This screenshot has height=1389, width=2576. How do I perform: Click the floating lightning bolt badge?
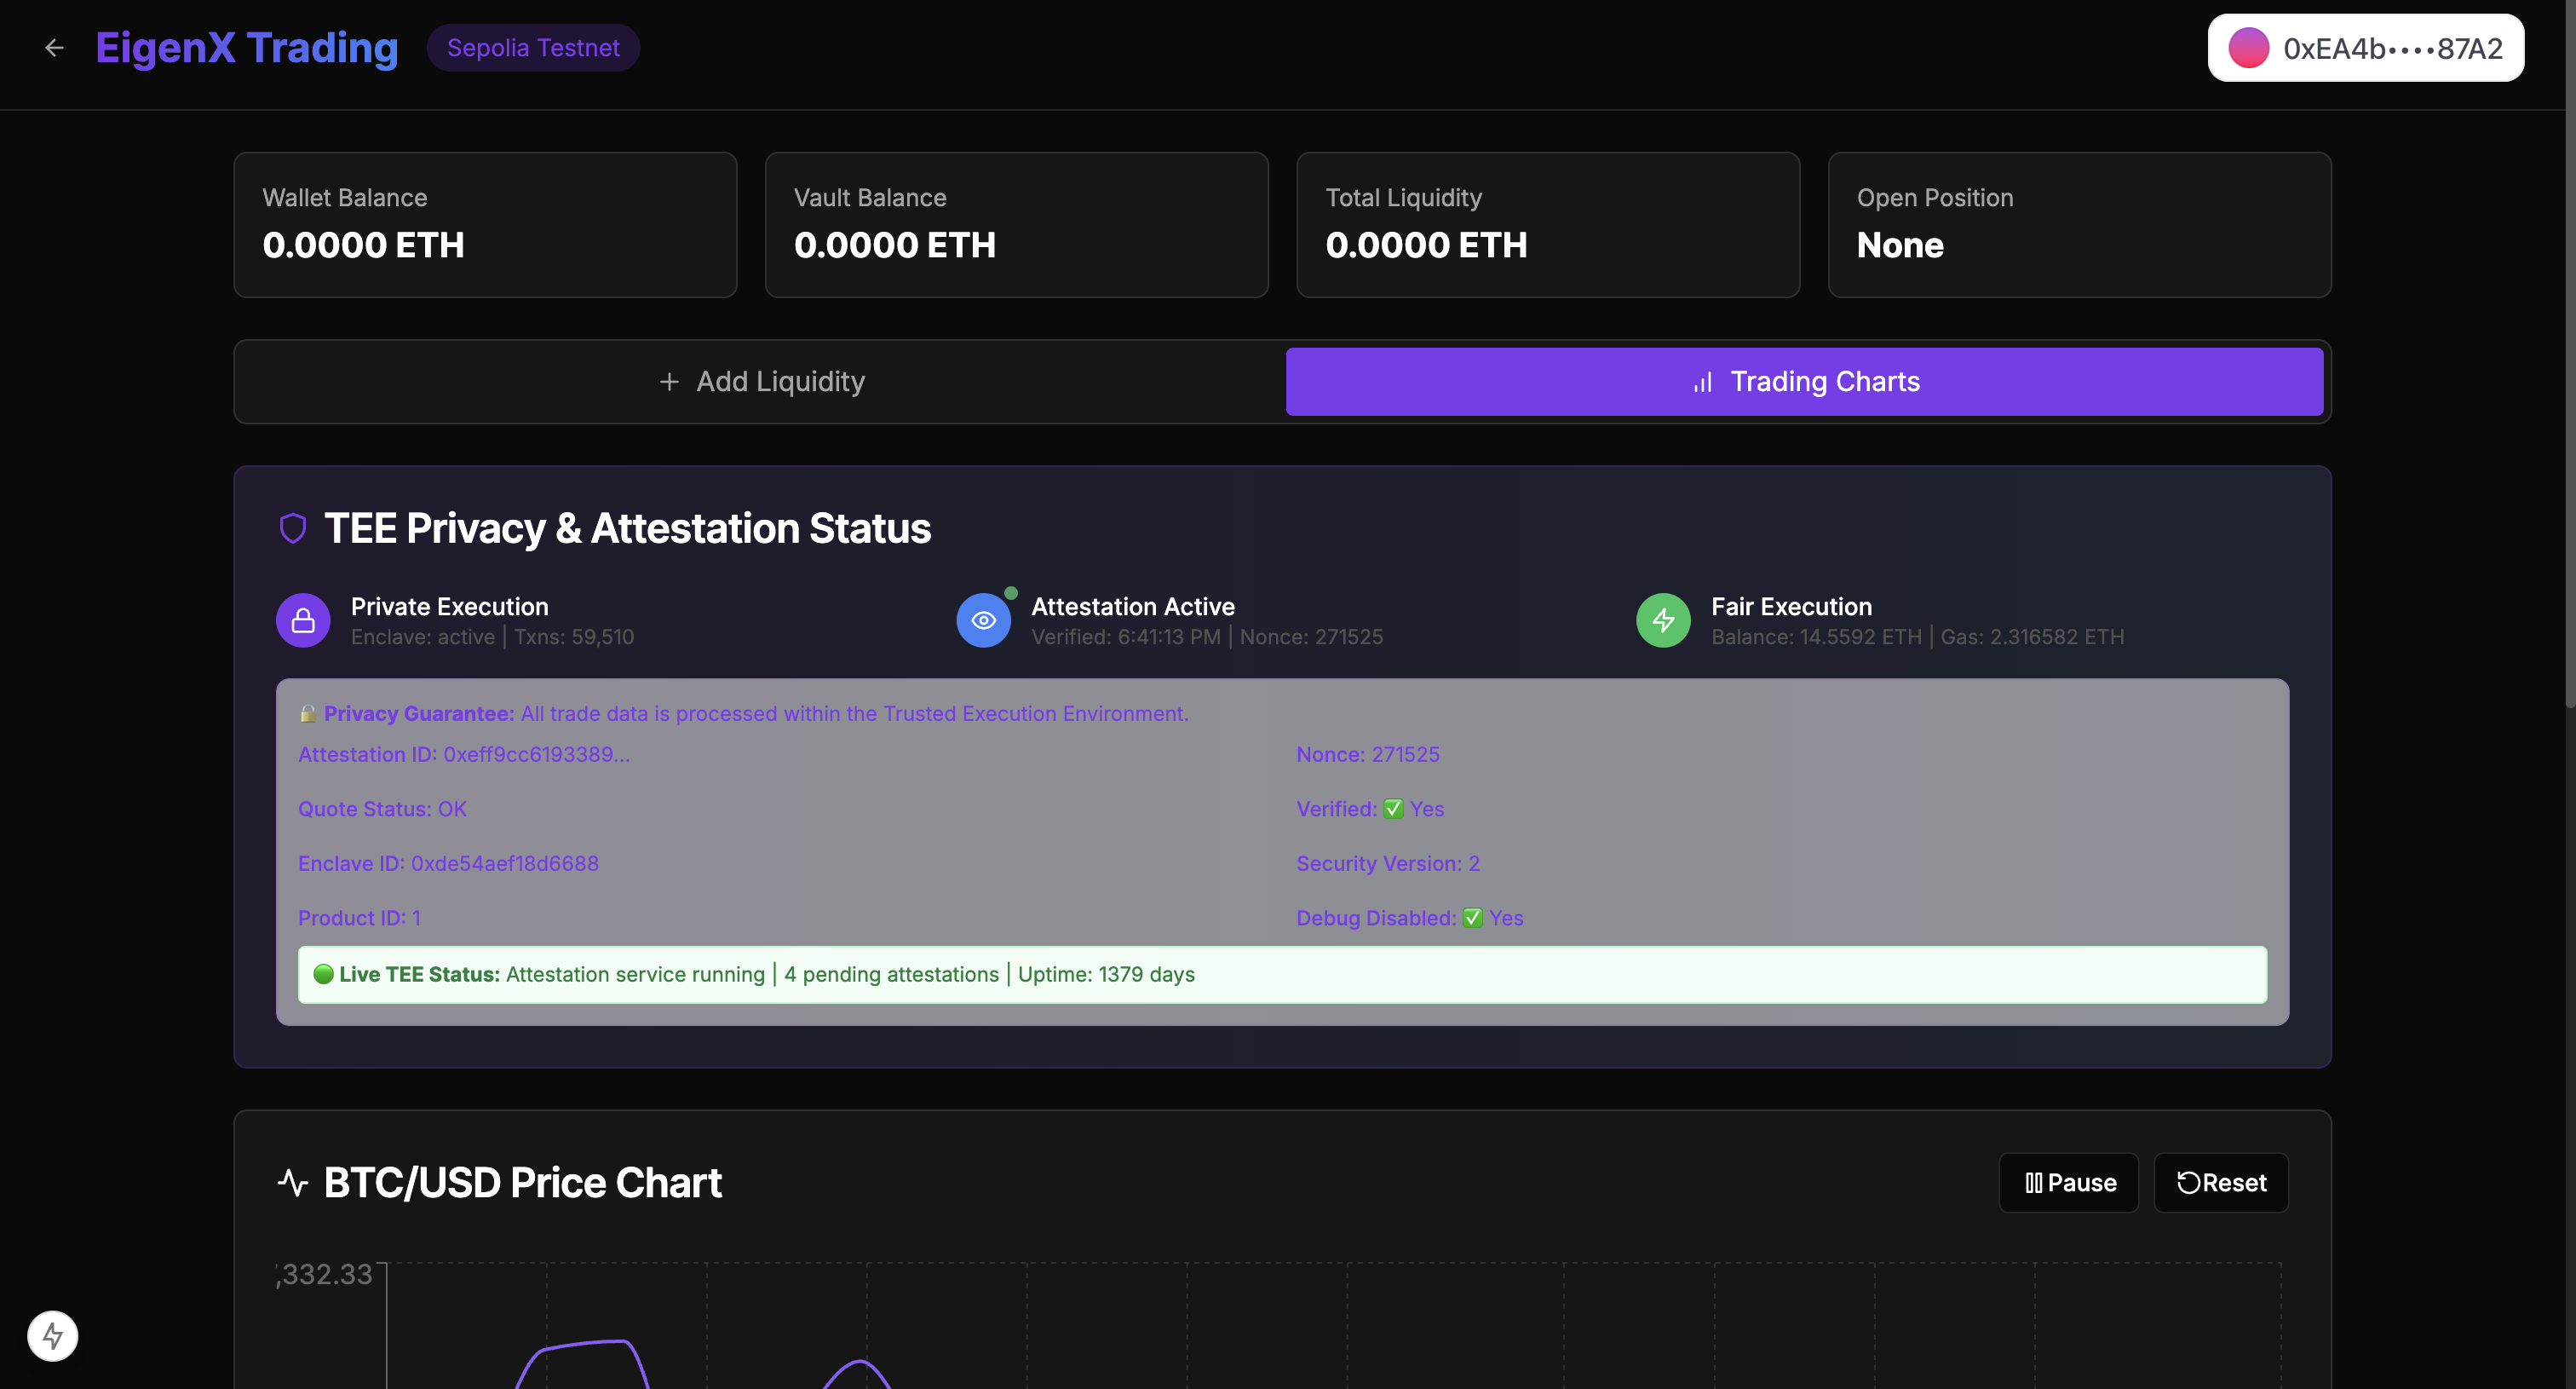tap(53, 1336)
